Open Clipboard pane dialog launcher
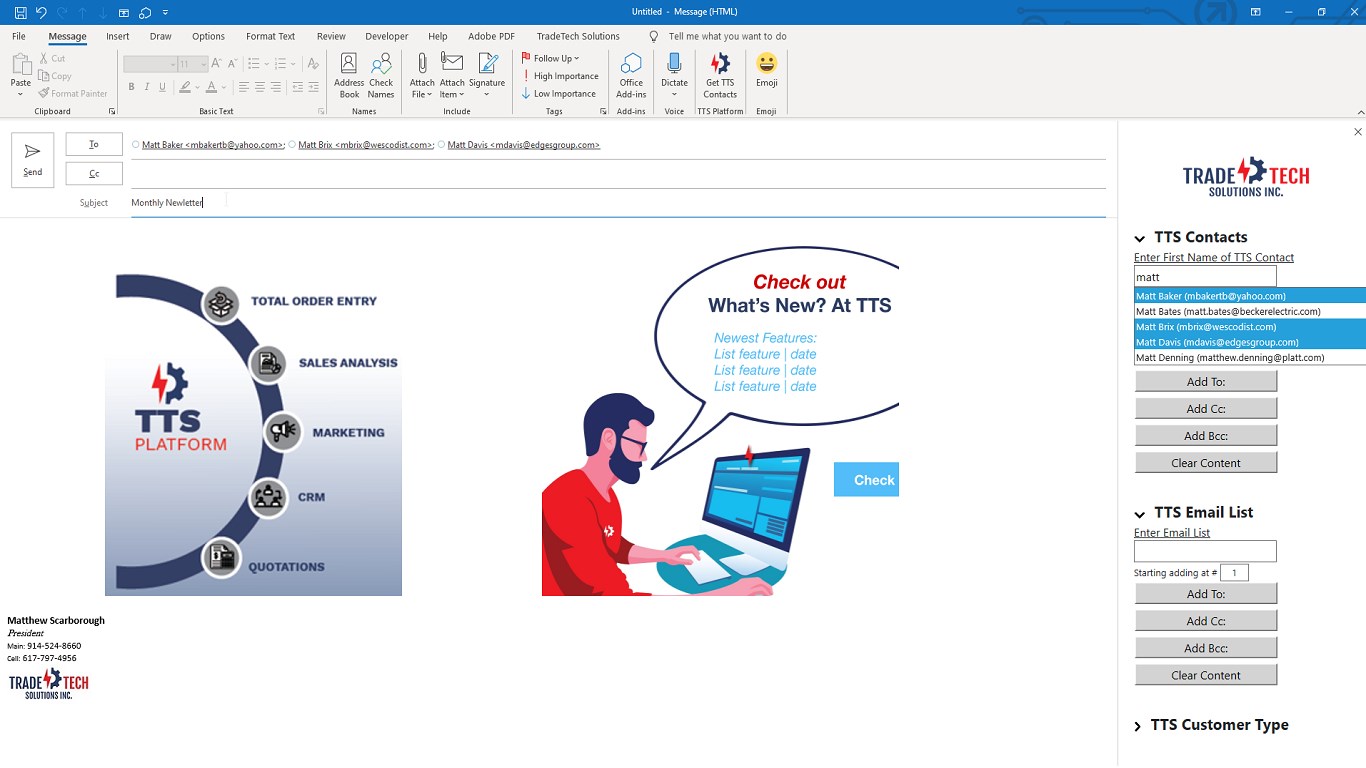Screen dimensions: 1366x768 112,111
